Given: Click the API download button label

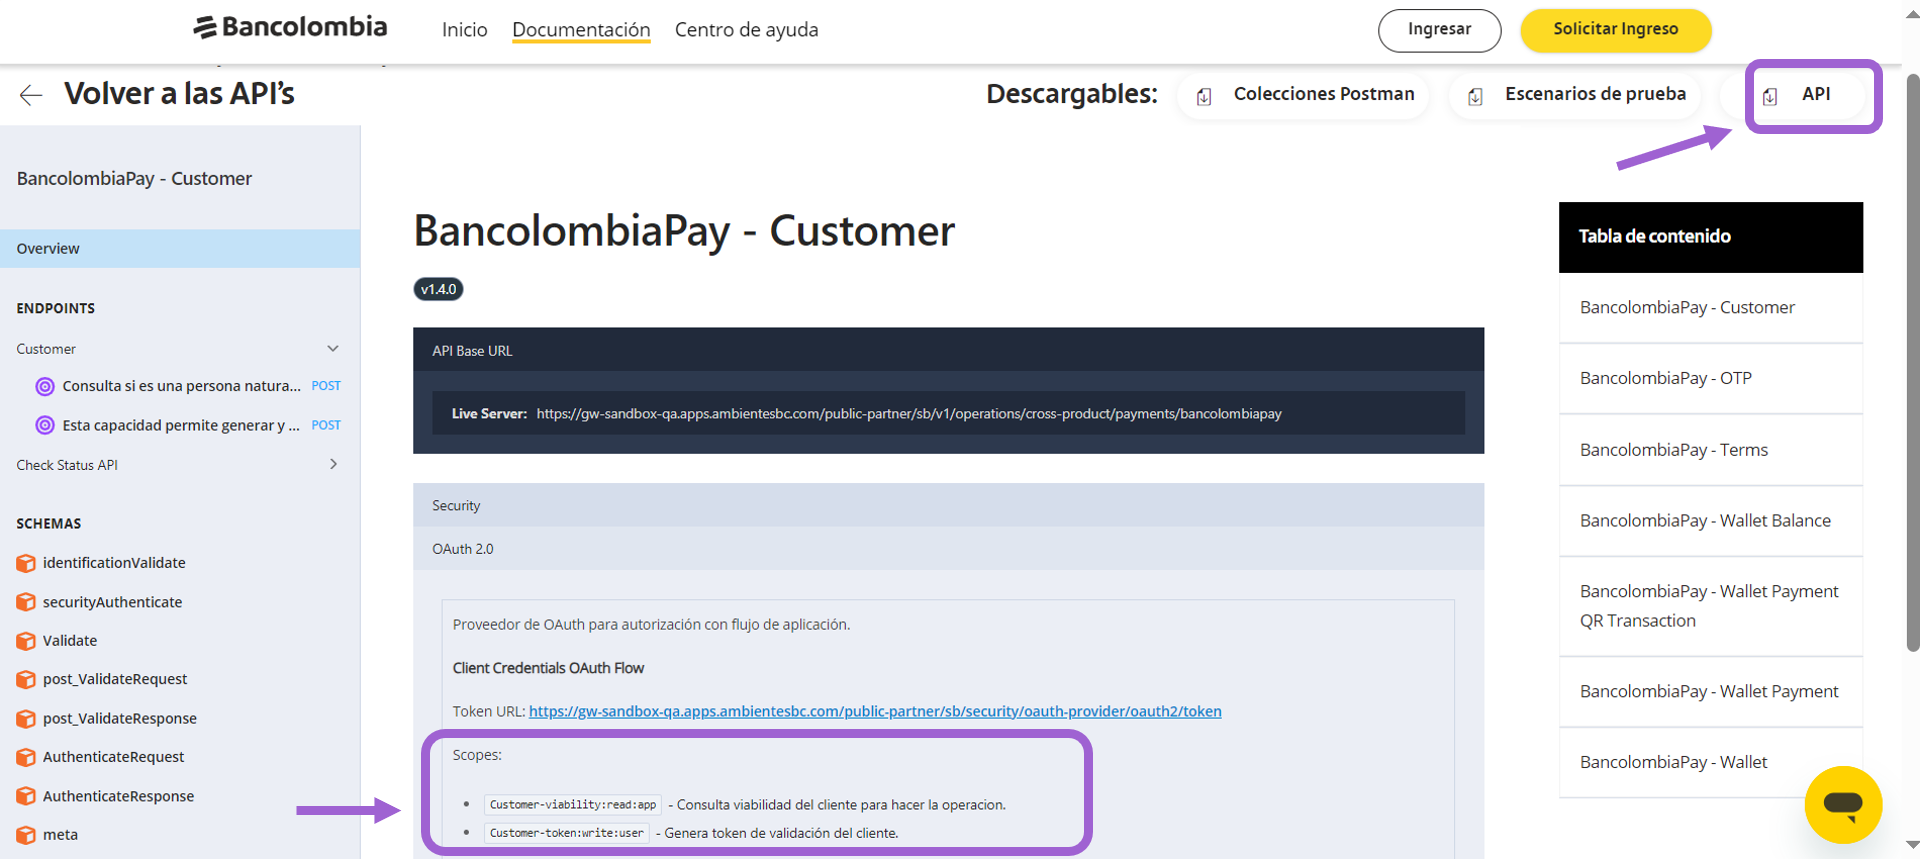Looking at the screenshot, I should [1816, 94].
